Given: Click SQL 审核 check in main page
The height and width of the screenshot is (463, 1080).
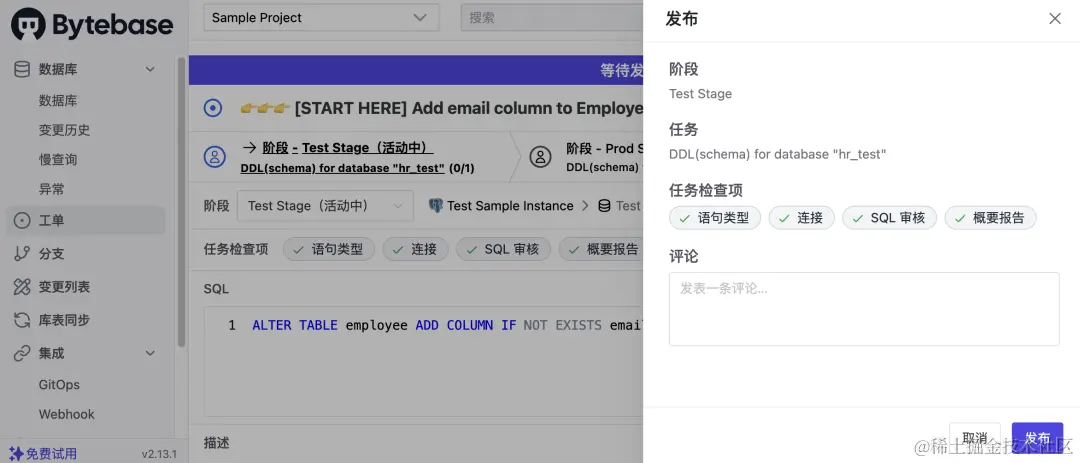Looking at the screenshot, I should click(x=503, y=249).
